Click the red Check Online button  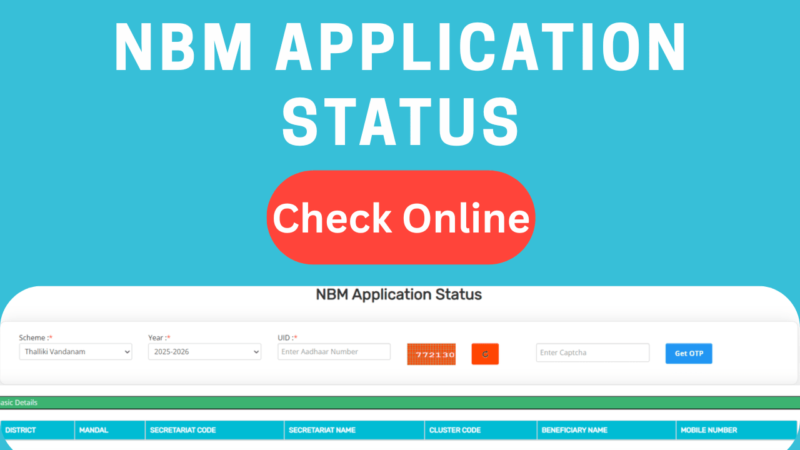(401, 217)
